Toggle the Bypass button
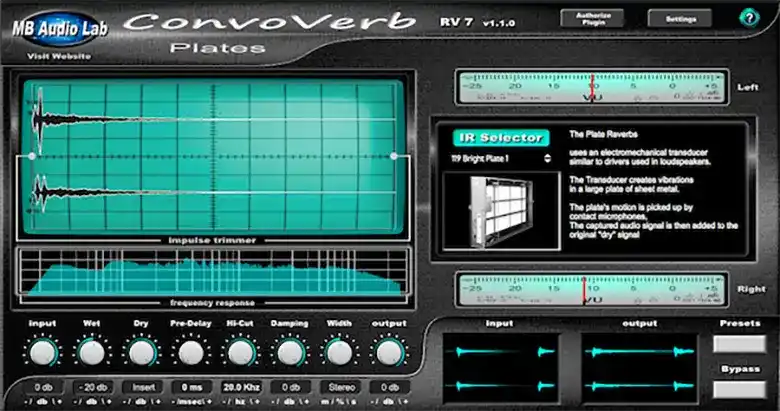 739,390
